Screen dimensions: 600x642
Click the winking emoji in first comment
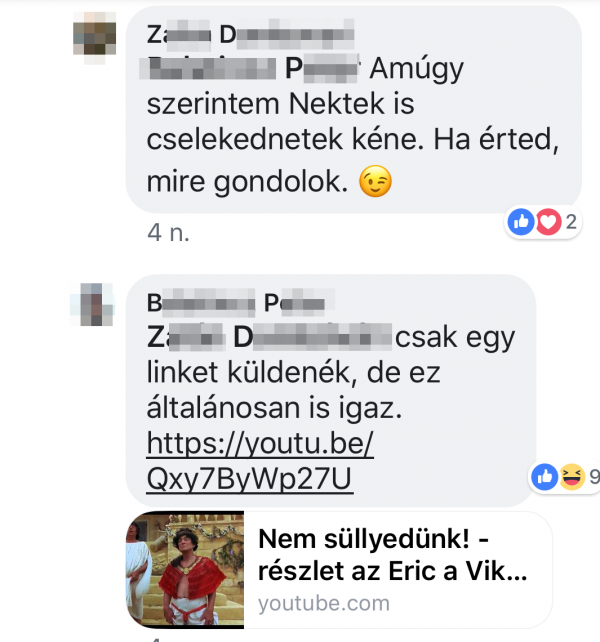click(x=375, y=181)
